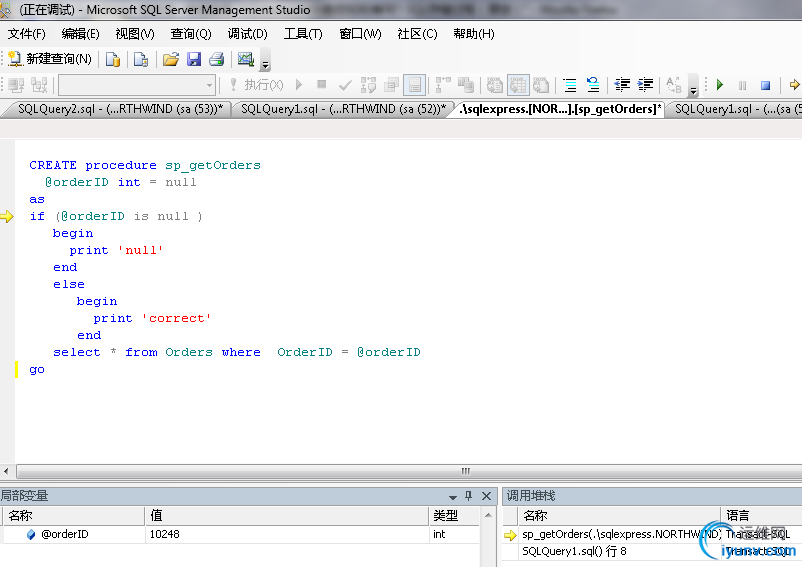802x567 pixels.
Task: Click the Locals panel scroll-up arrow
Action: pyautogui.click(x=488, y=515)
